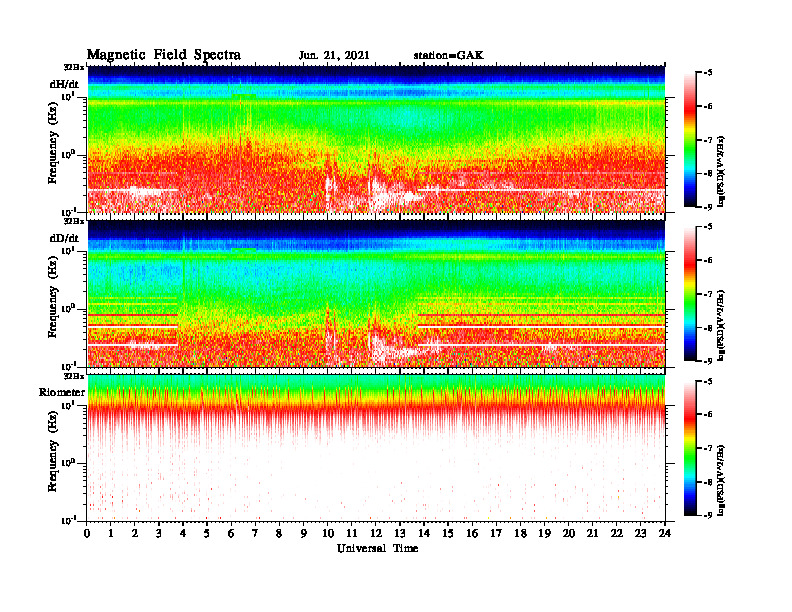Click the 32Hz label above dH/dt
Screen dimensions: 792x612
click(74, 67)
